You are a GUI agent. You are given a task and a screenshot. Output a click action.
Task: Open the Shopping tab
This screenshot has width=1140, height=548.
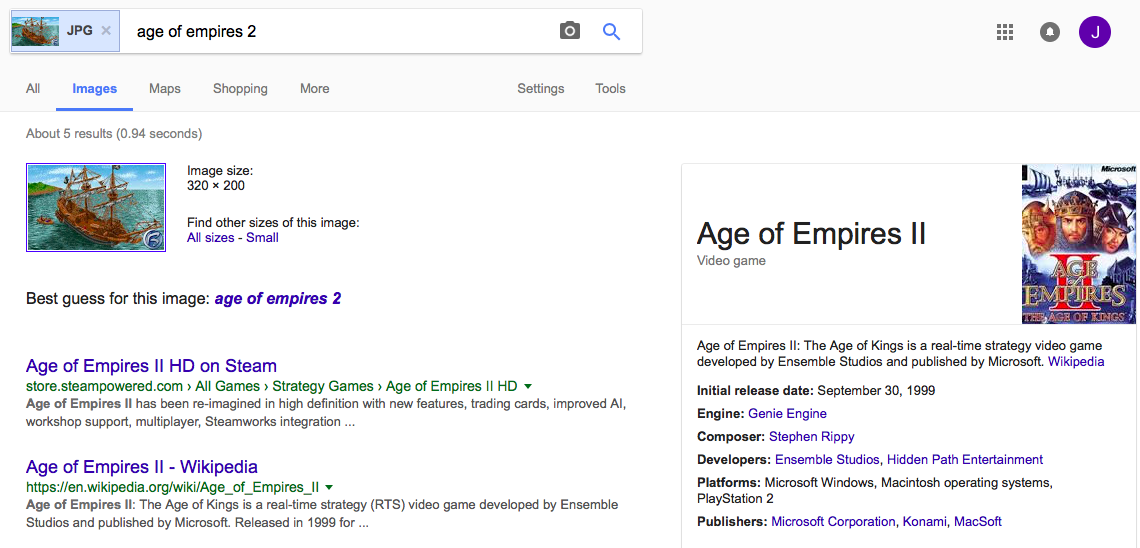(x=240, y=89)
